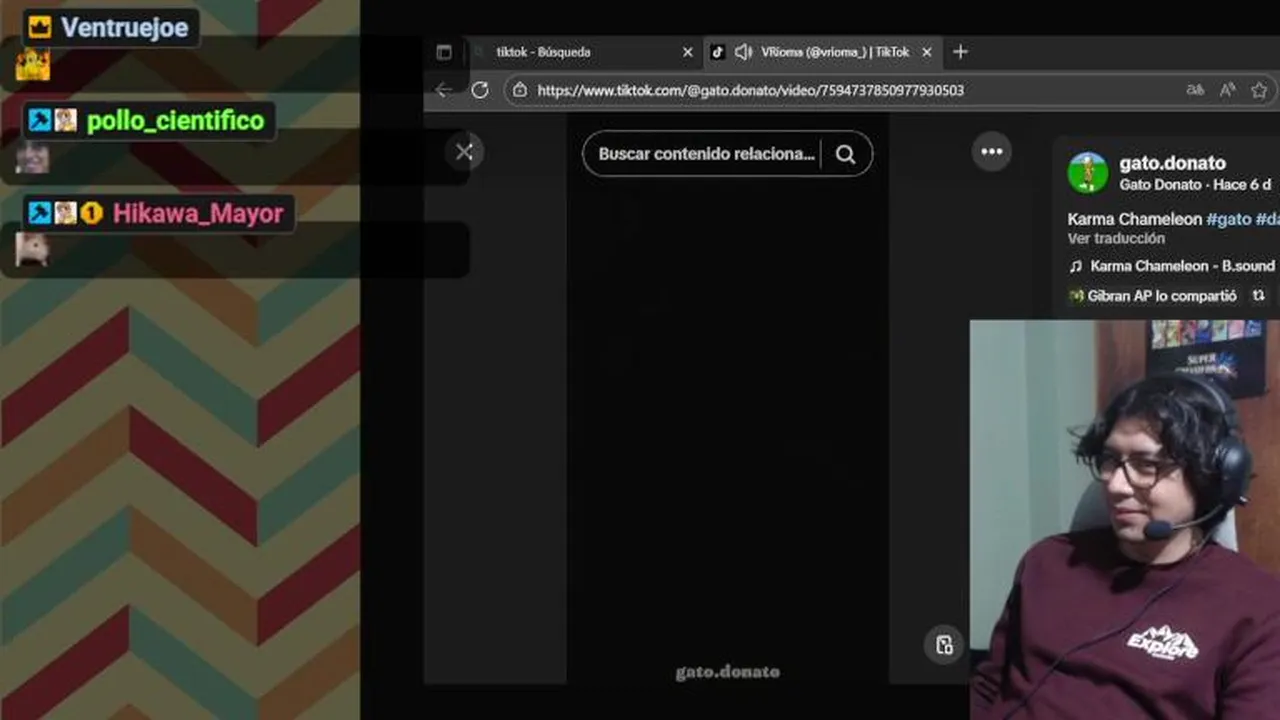The image size is (1280, 720).
Task: Switch to the VRioma TikTok tab
Action: (x=822, y=52)
